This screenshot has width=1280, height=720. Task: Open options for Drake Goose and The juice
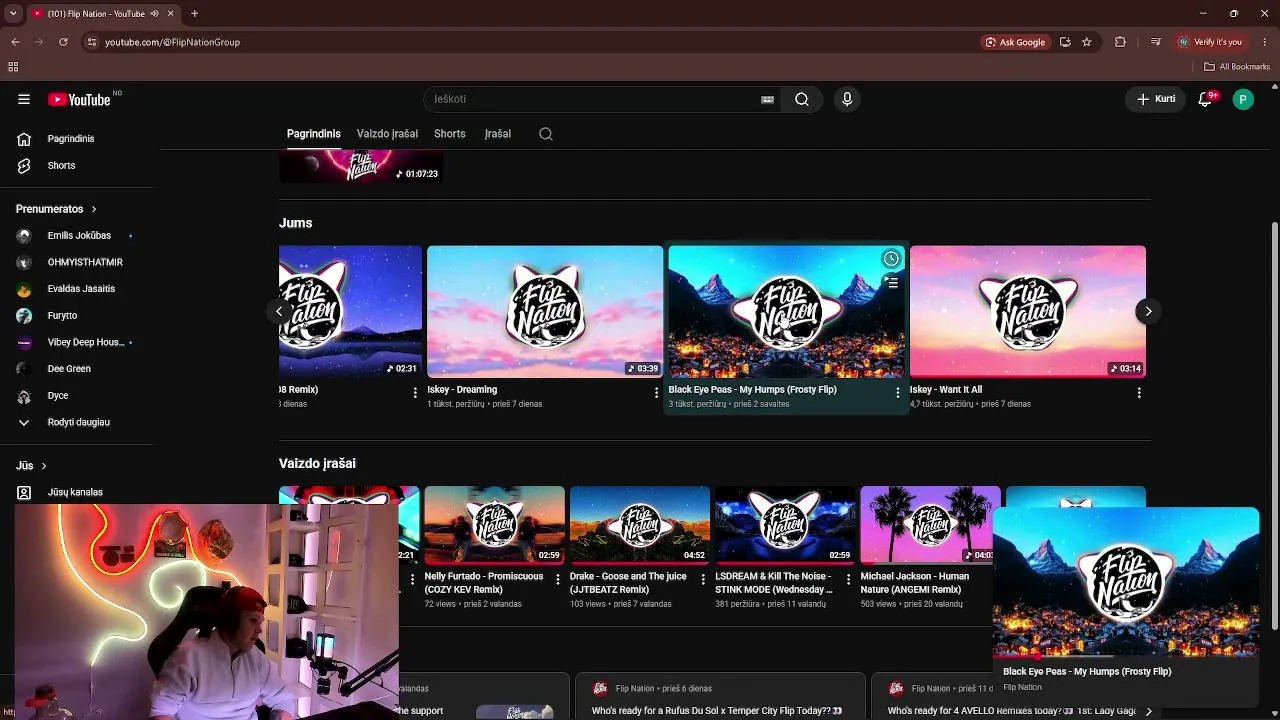(x=703, y=579)
